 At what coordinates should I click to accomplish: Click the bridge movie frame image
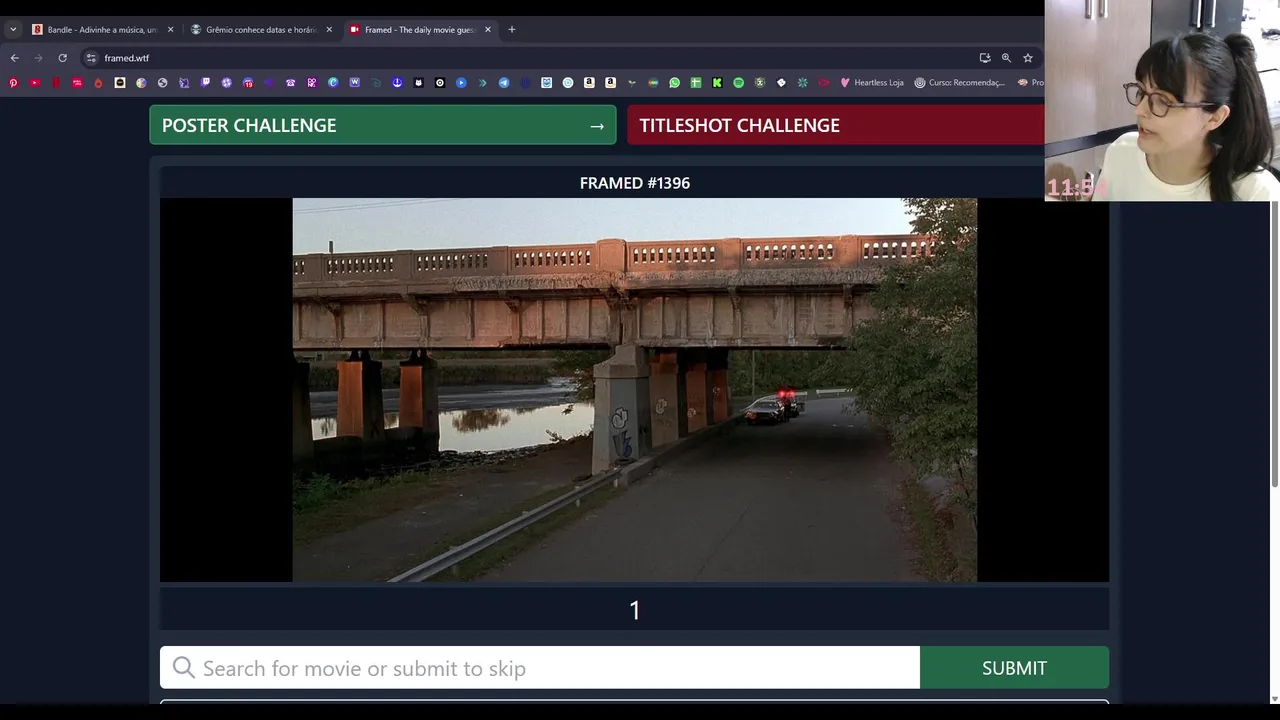pos(634,390)
